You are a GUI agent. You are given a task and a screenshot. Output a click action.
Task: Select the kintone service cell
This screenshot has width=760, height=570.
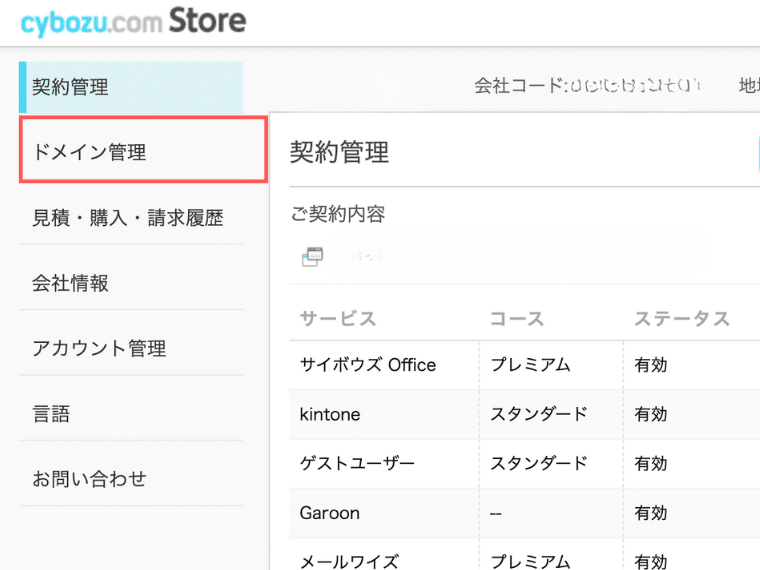[x=384, y=414]
